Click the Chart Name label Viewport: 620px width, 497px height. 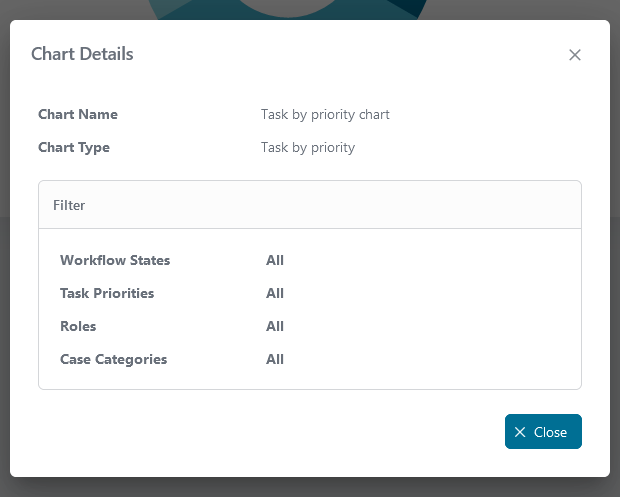point(78,114)
